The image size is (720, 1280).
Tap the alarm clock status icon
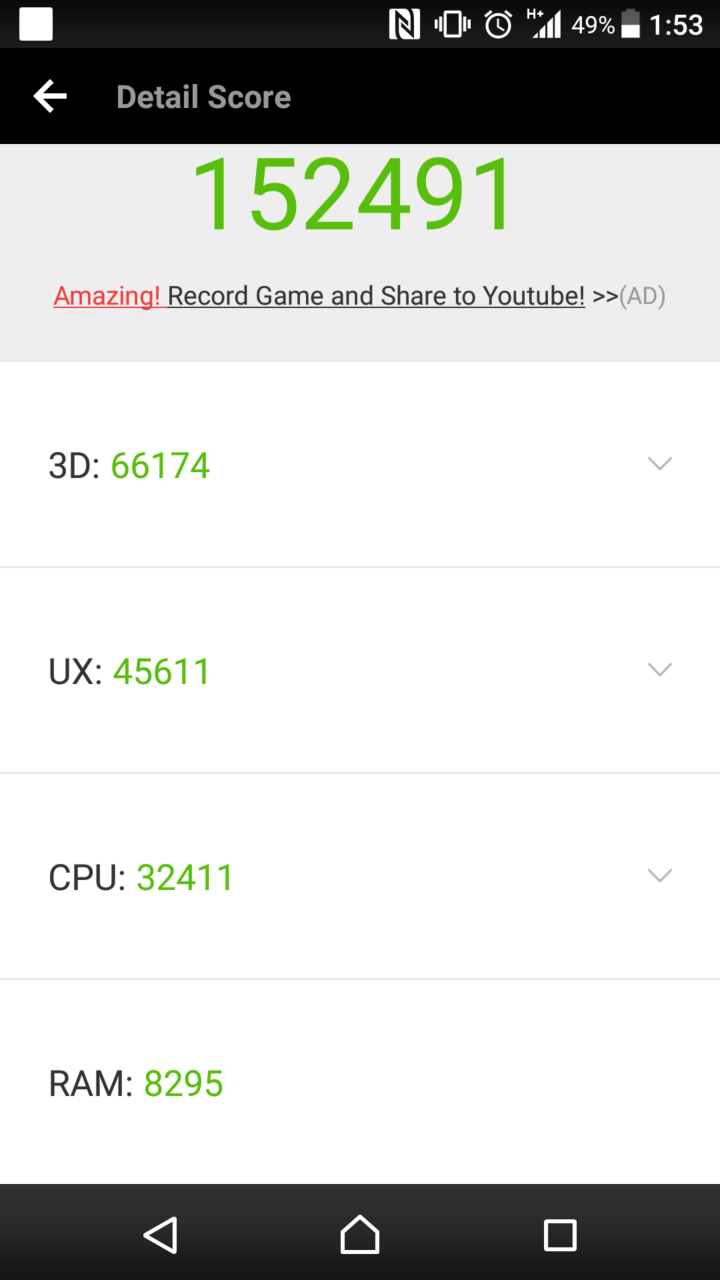coord(498,25)
